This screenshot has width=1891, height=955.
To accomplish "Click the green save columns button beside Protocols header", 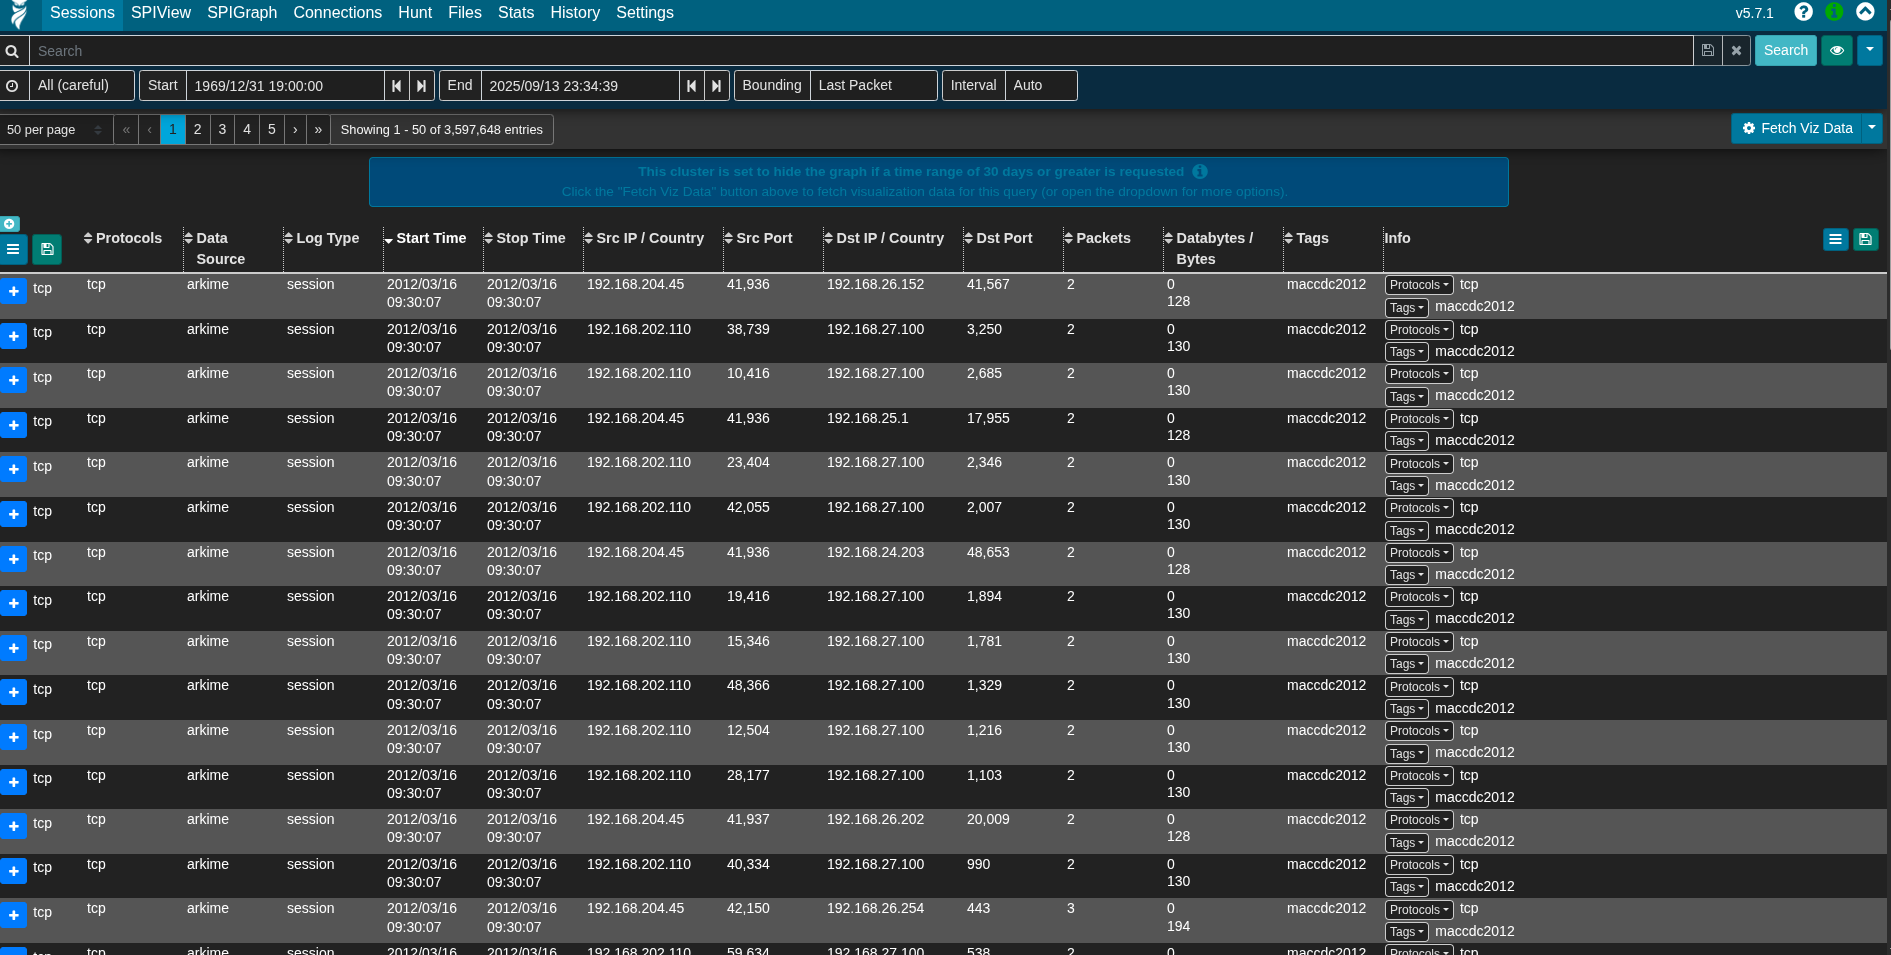I will click(47, 249).
